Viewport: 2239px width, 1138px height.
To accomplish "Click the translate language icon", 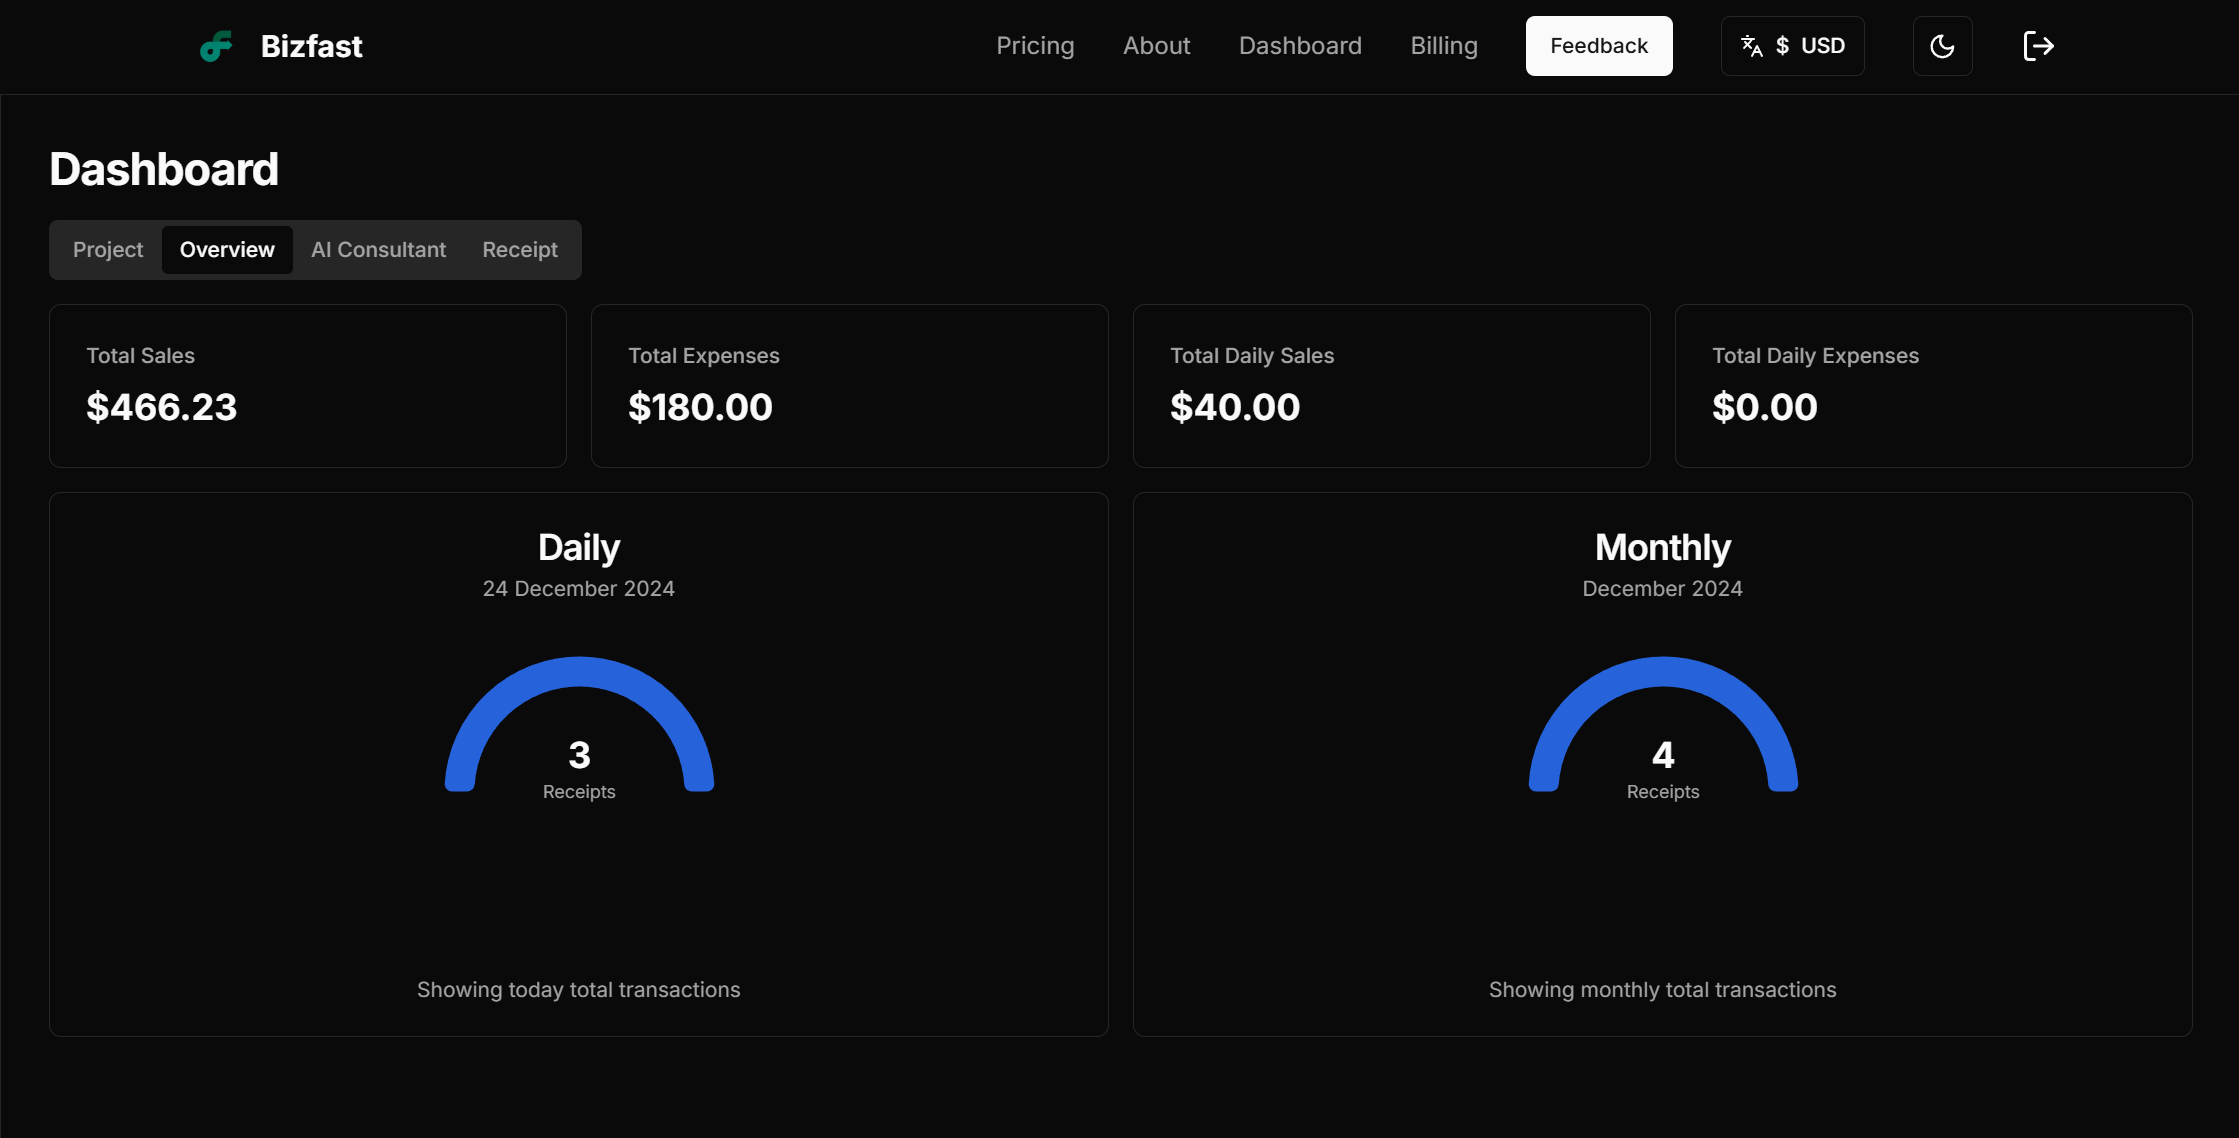I will tap(1751, 46).
